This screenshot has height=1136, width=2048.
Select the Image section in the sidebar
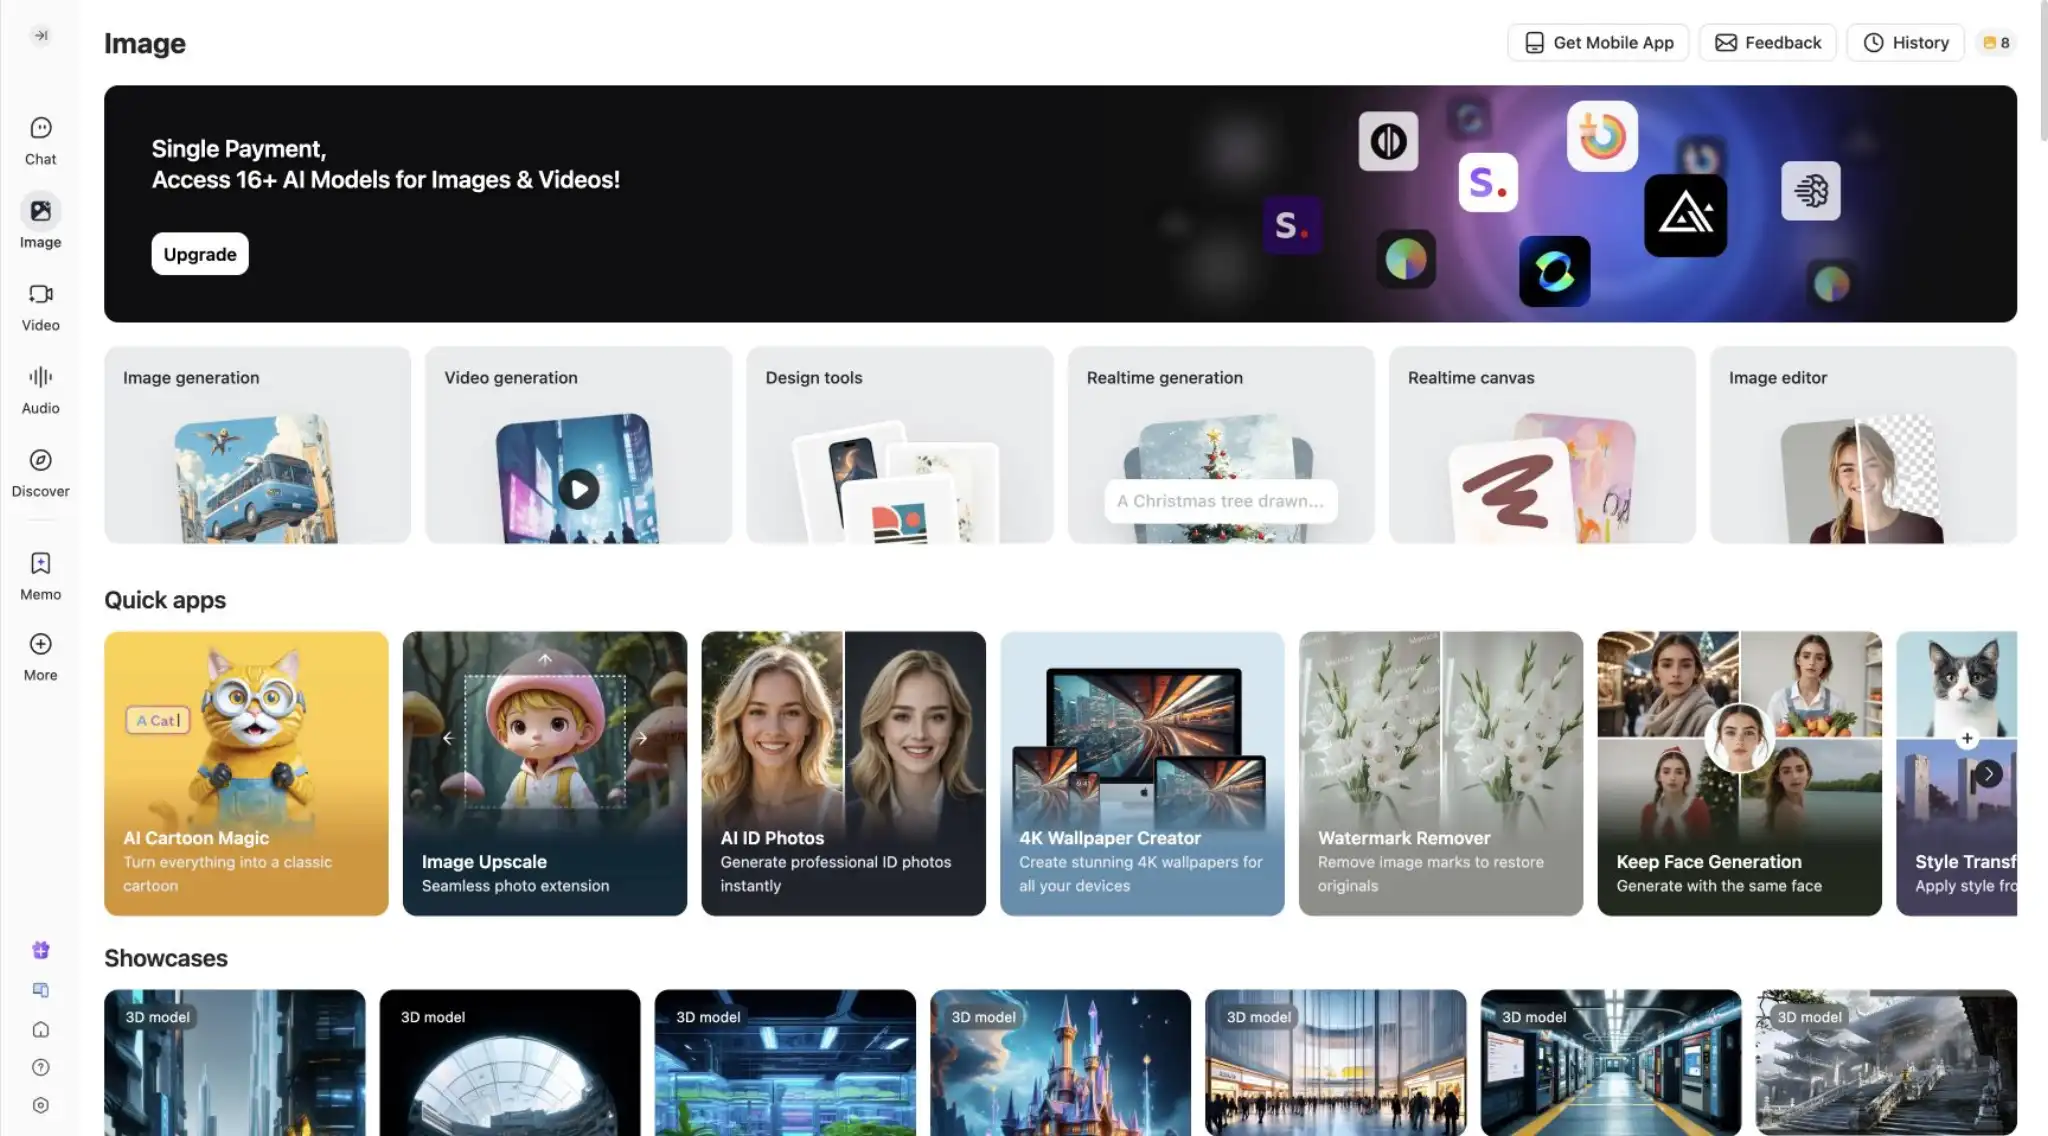pos(40,223)
